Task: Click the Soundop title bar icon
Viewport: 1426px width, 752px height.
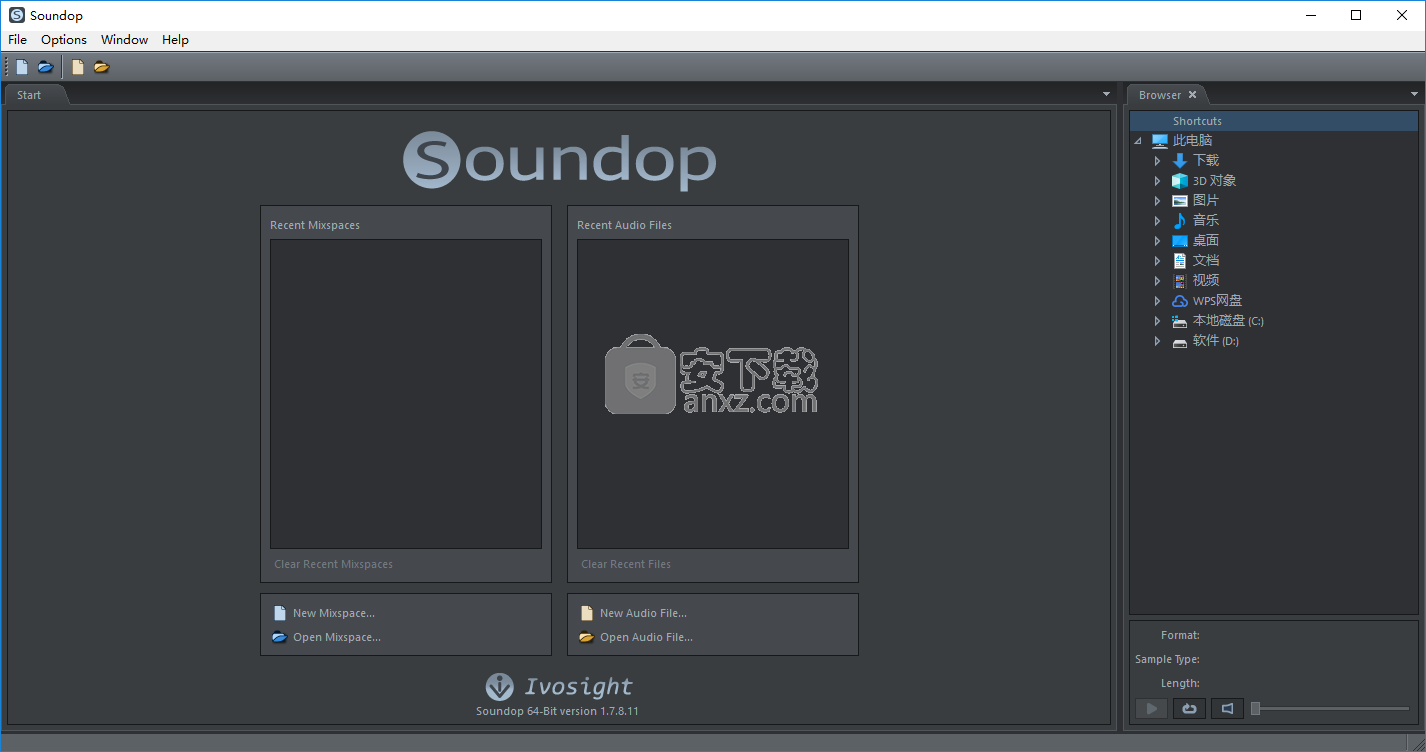Action: (x=17, y=15)
